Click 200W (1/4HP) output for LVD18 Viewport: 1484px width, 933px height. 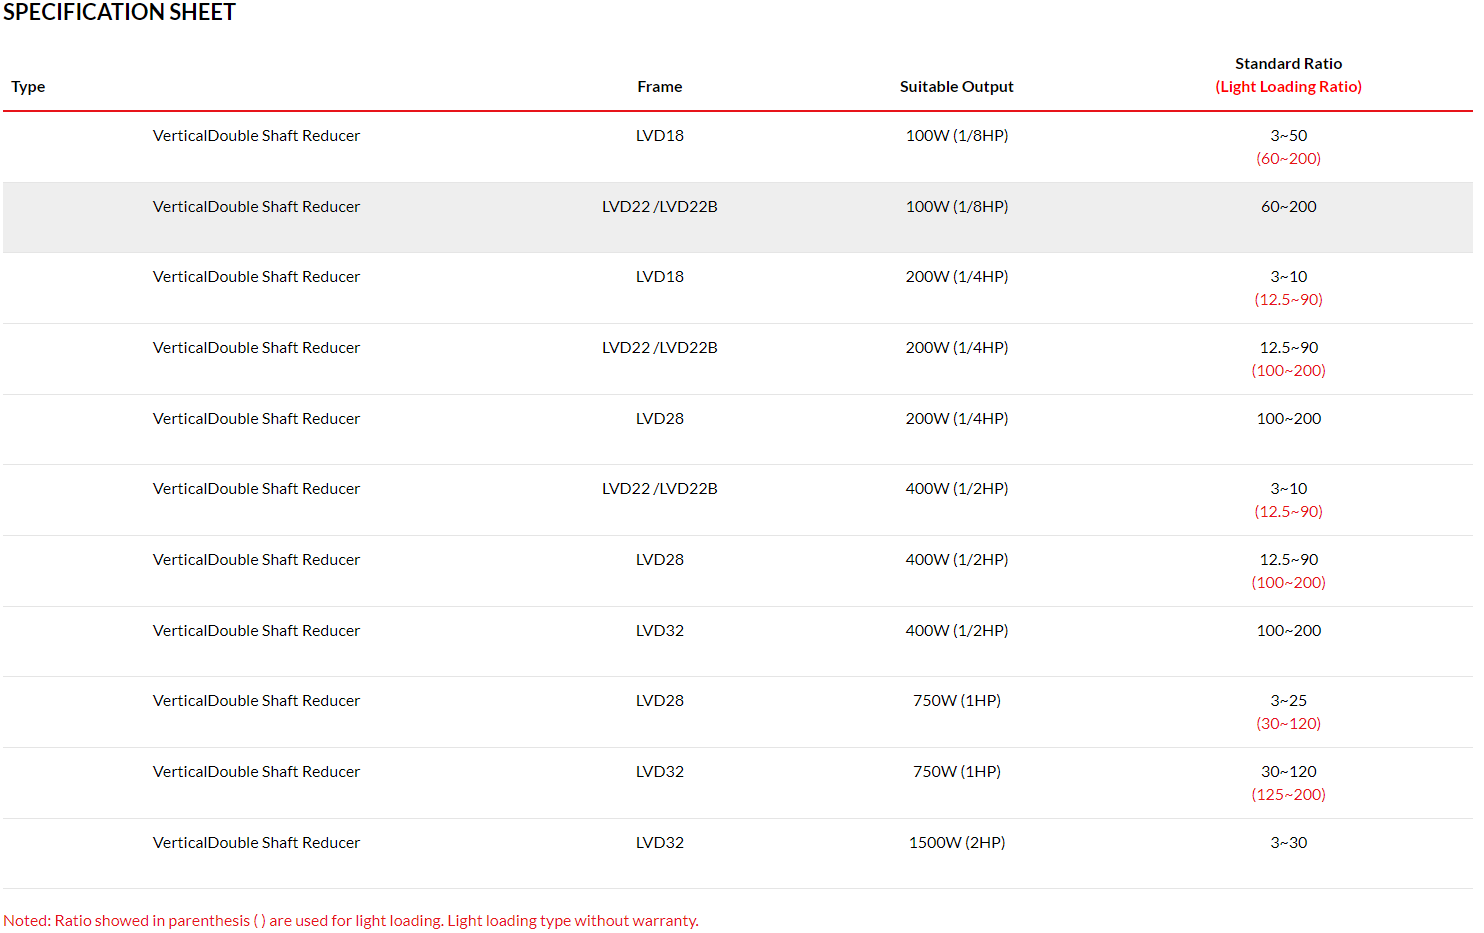tap(957, 277)
